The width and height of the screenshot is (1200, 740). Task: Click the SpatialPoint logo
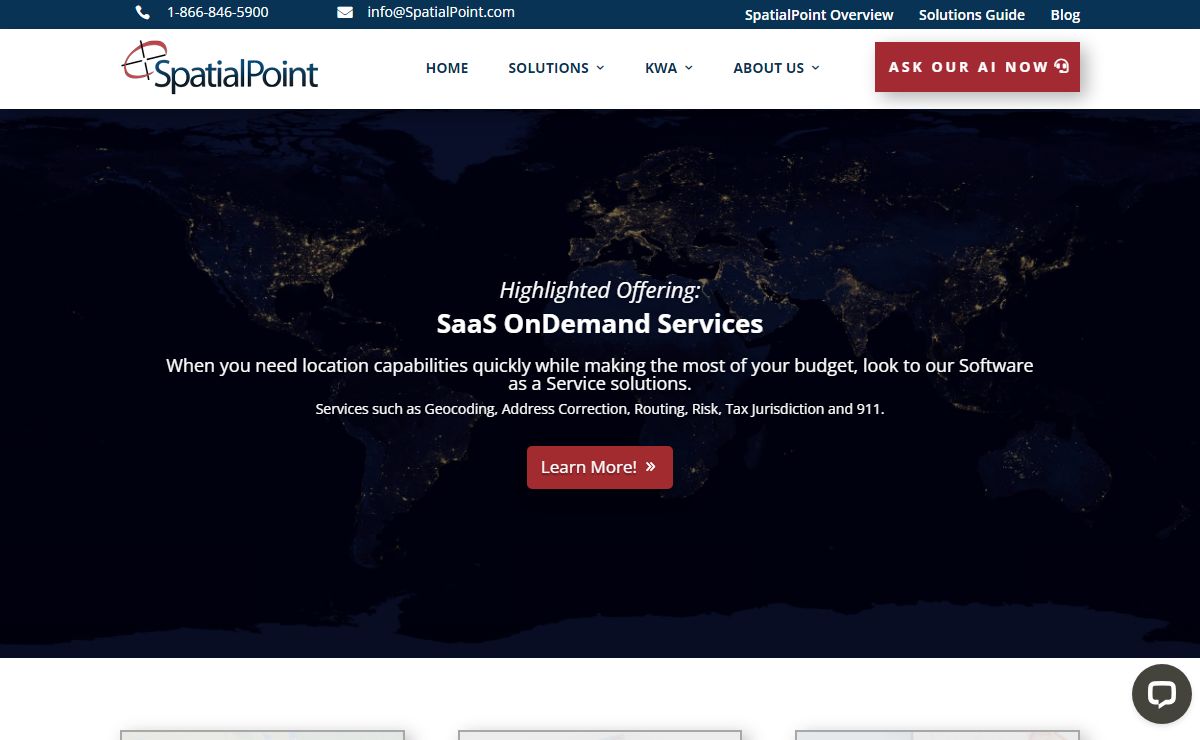[220, 67]
